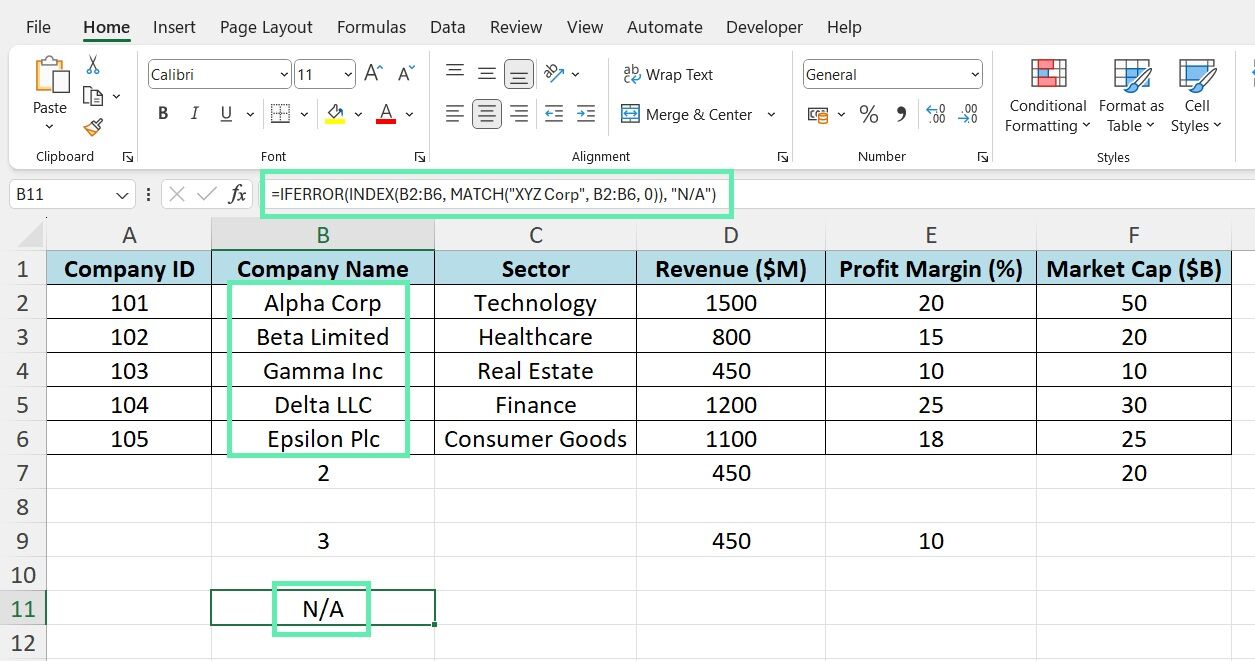1255x661 pixels.
Task: Select row 7 header
Action: click(23, 472)
